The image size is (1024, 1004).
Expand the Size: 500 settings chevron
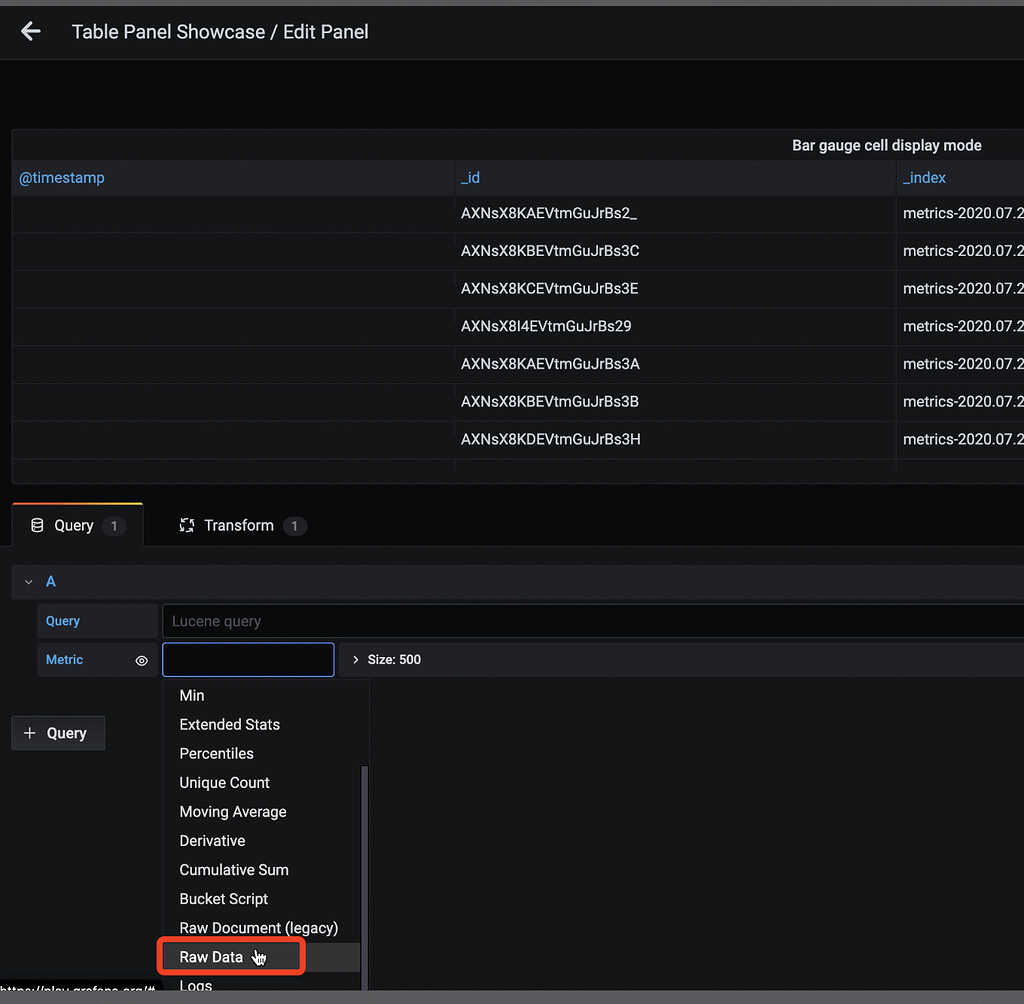[x=356, y=660]
